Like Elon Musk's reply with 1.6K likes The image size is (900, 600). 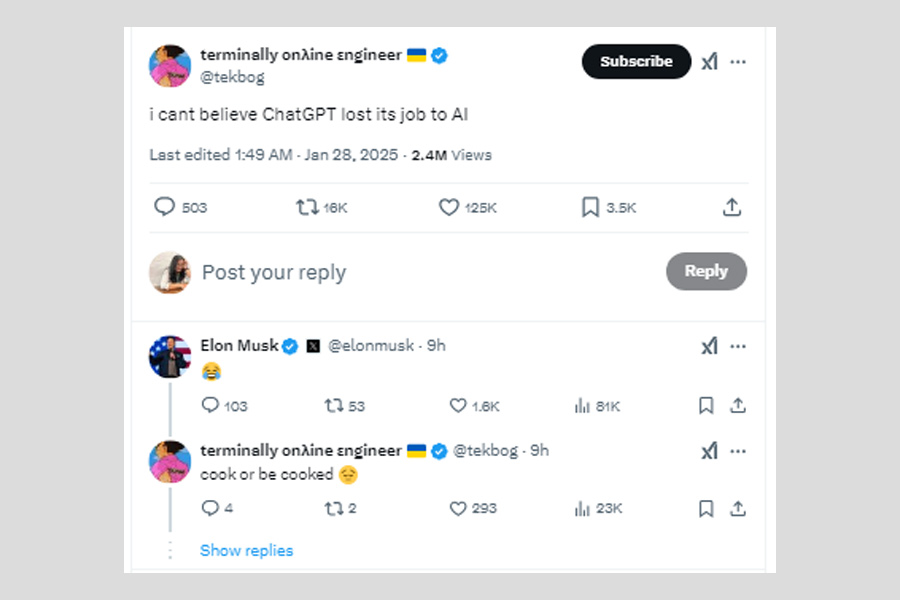tap(458, 405)
